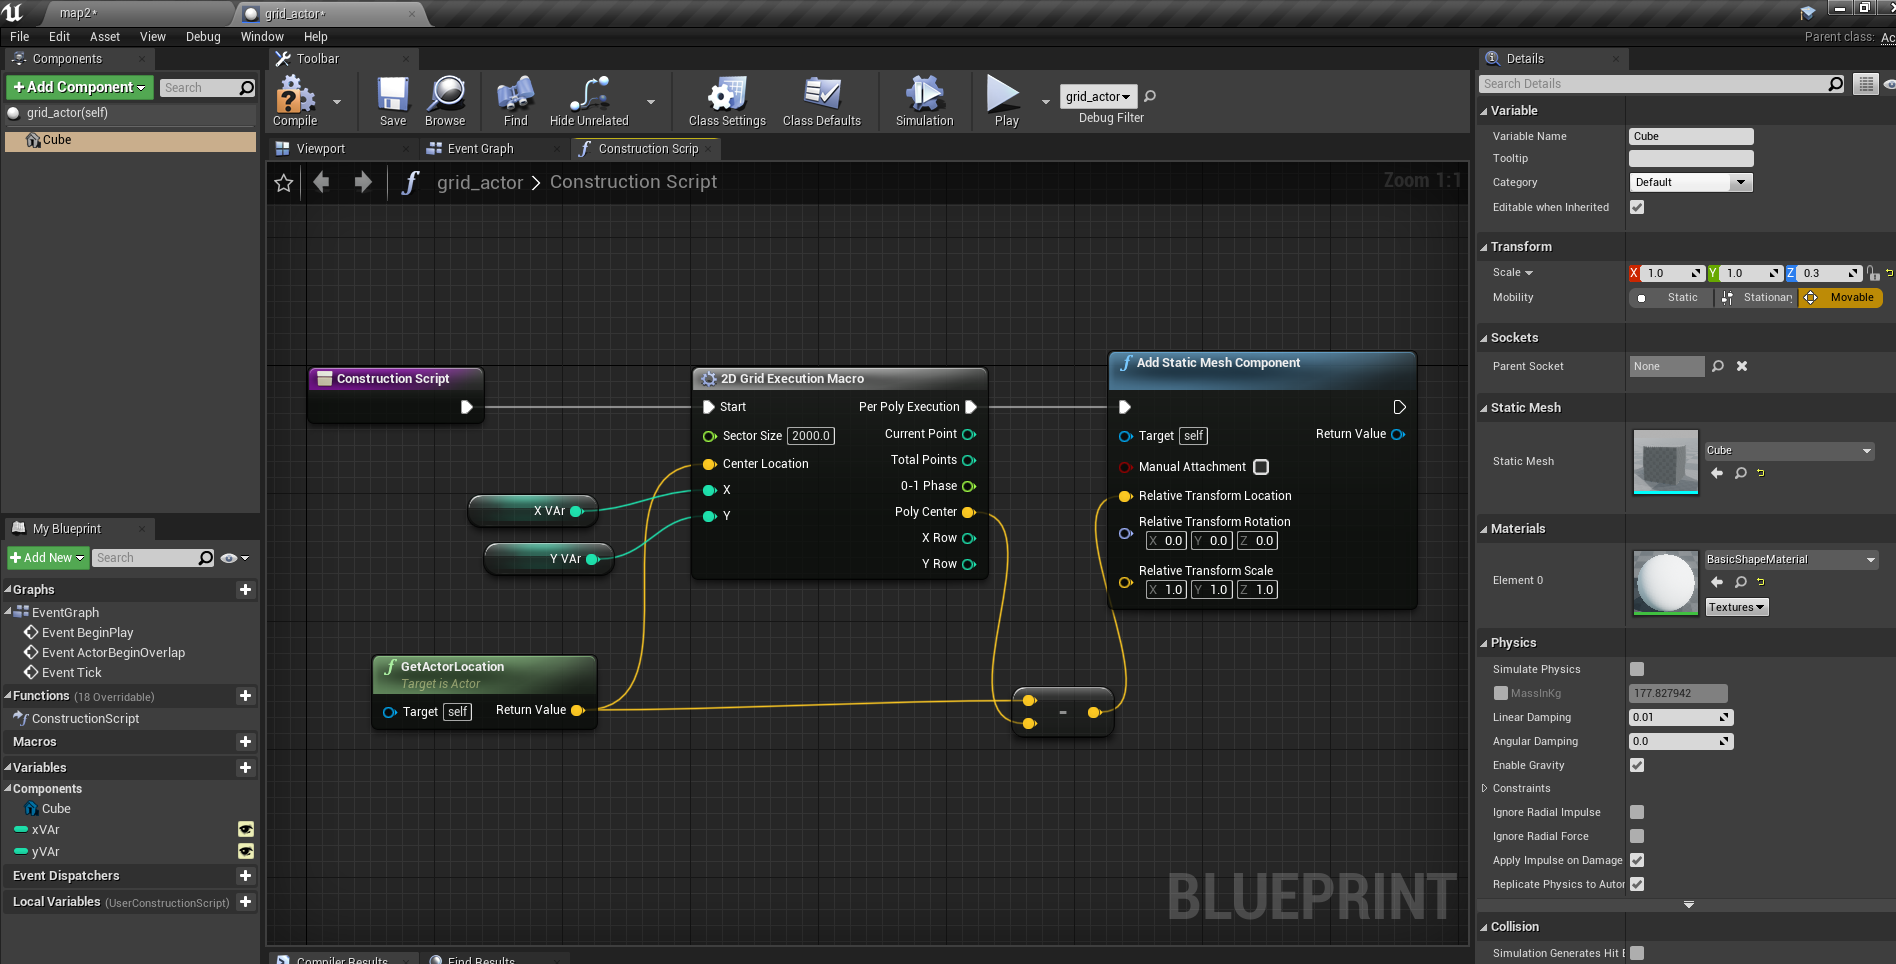Toggle Manual Attachment on node
This screenshot has width=1896, height=964.
[1261, 467]
